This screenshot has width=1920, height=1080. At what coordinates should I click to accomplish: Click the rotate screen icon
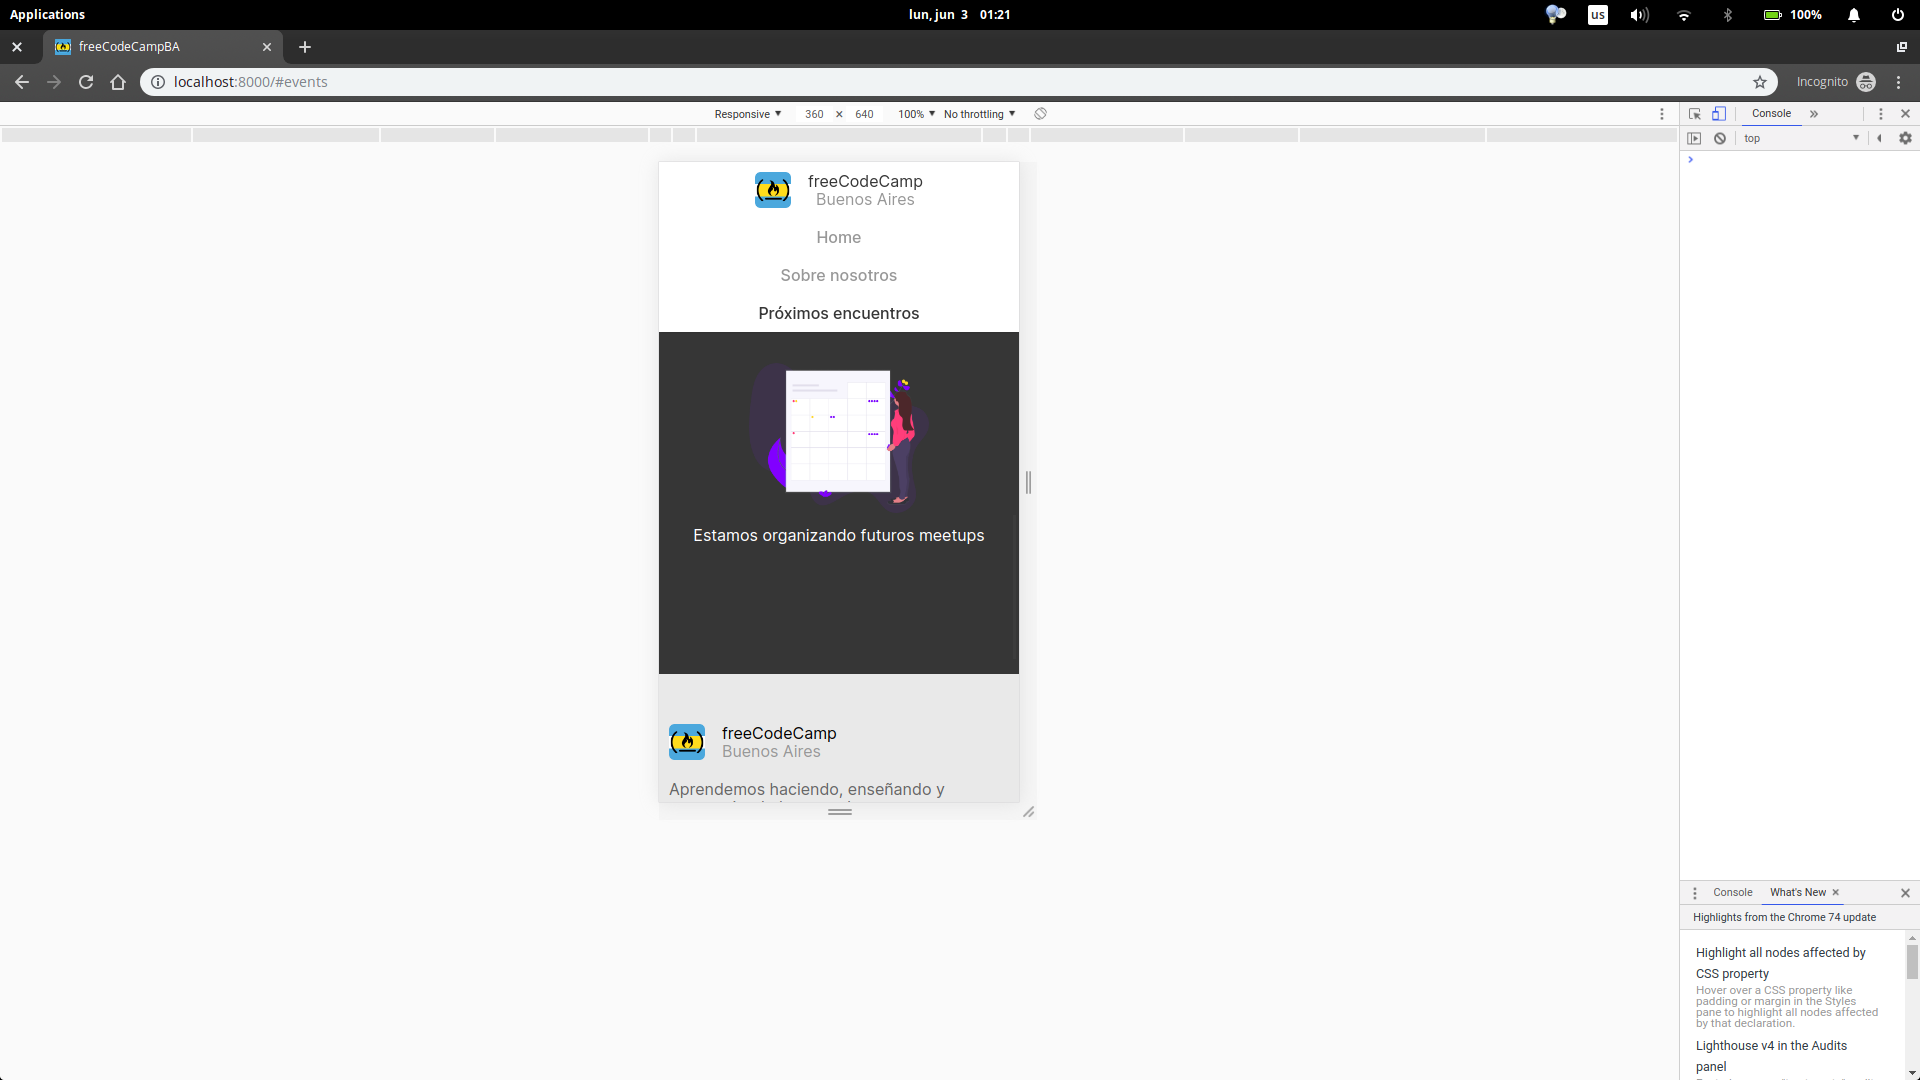[x=1040, y=114]
